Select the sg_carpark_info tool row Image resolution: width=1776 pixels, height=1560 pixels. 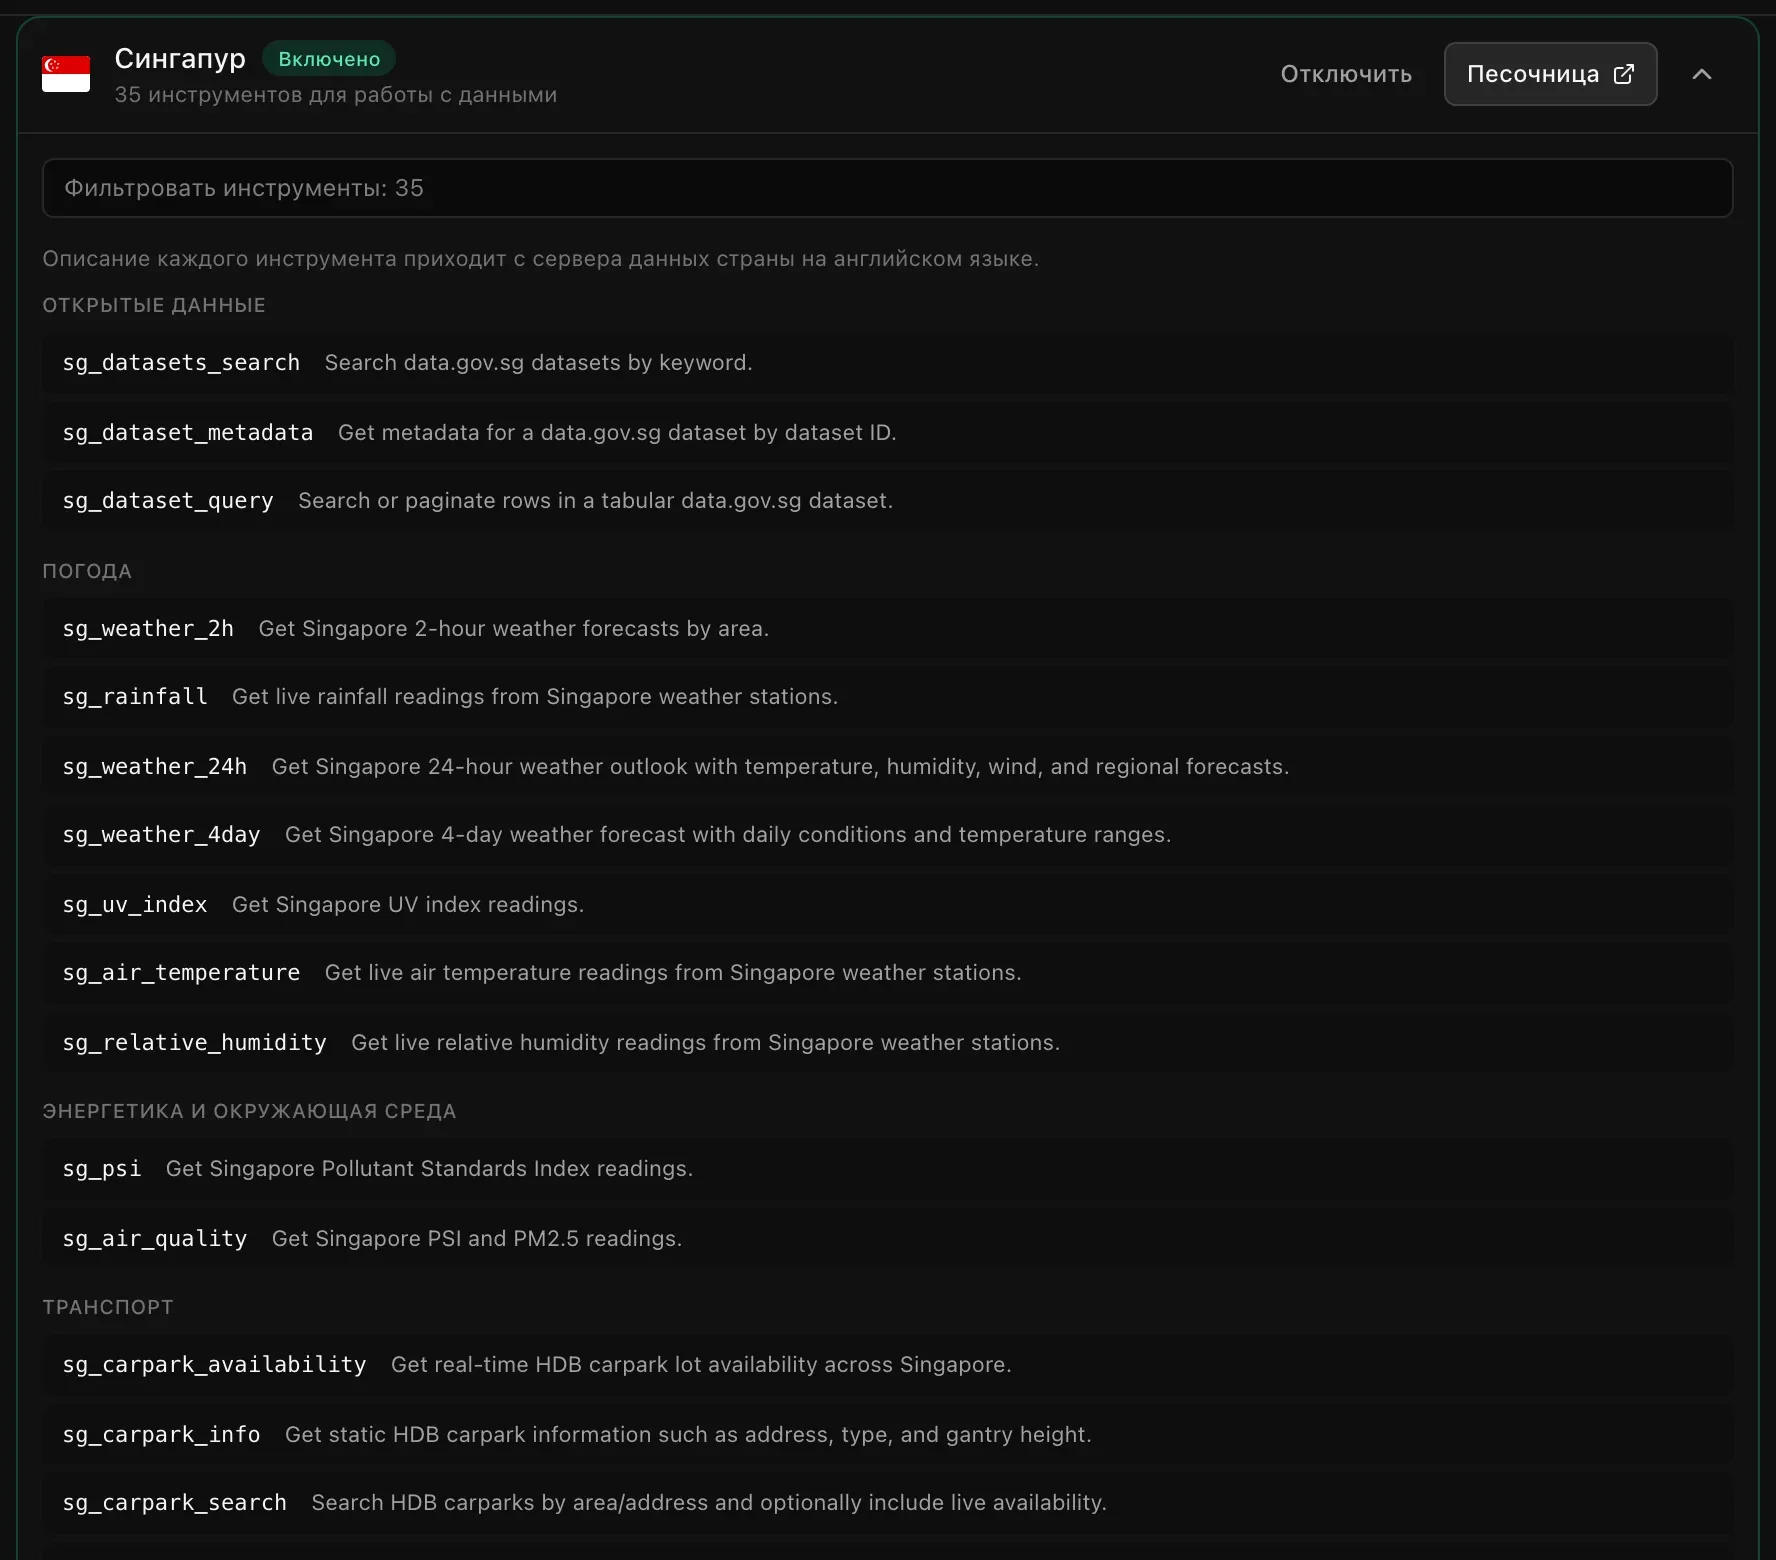click(x=887, y=1434)
